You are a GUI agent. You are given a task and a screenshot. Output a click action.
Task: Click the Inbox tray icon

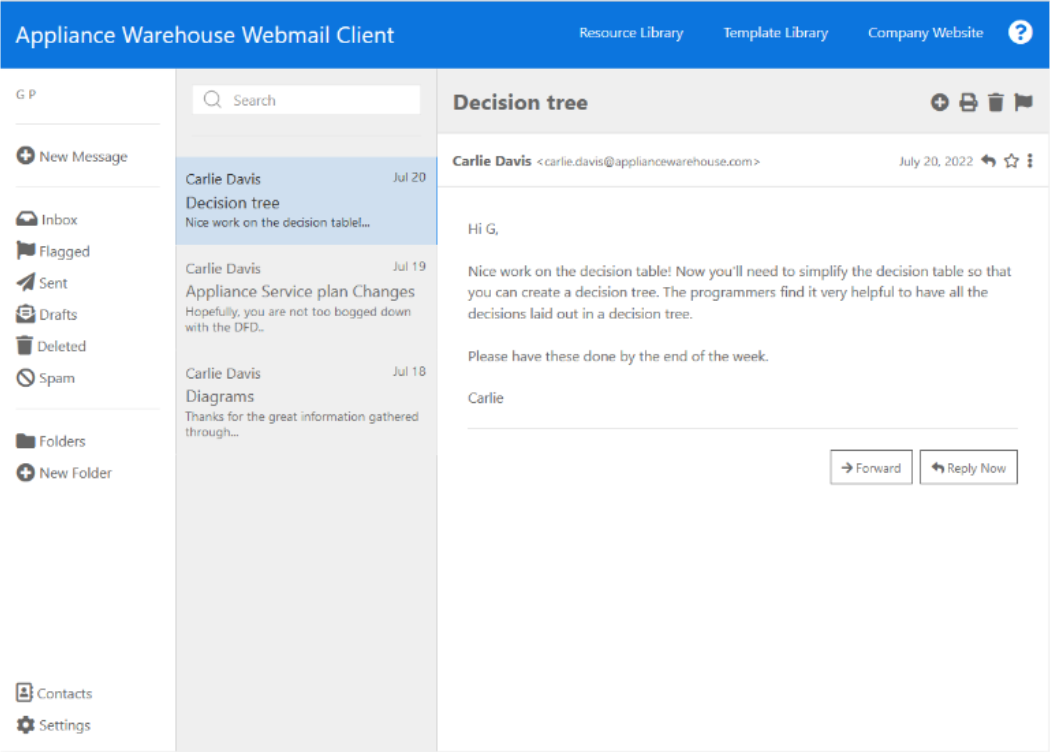click(27, 219)
